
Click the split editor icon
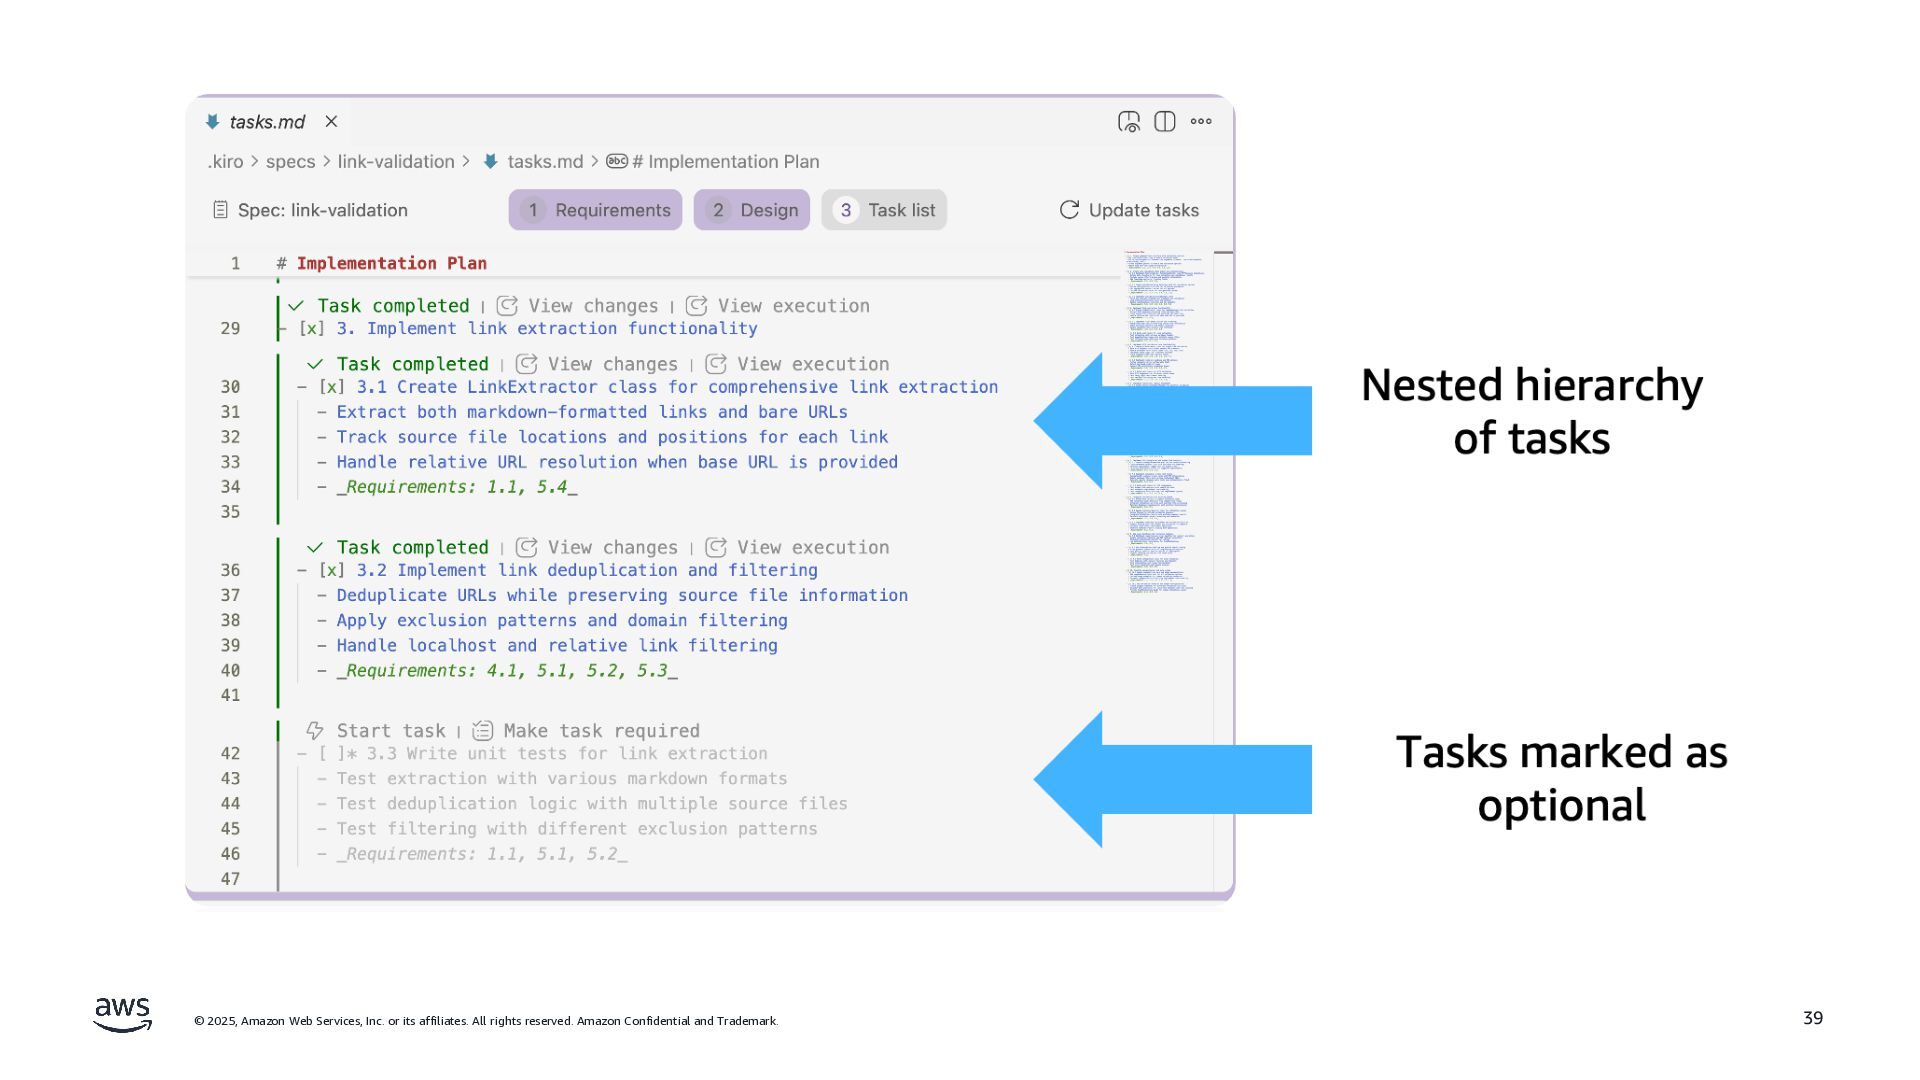click(x=1164, y=122)
